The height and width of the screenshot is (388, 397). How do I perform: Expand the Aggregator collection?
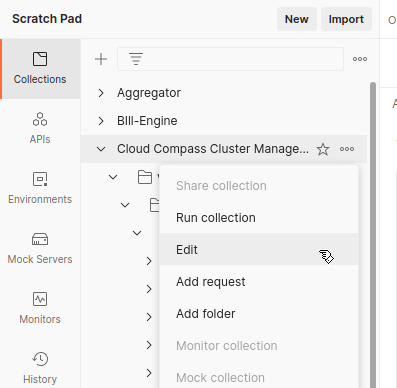(101, 93)
